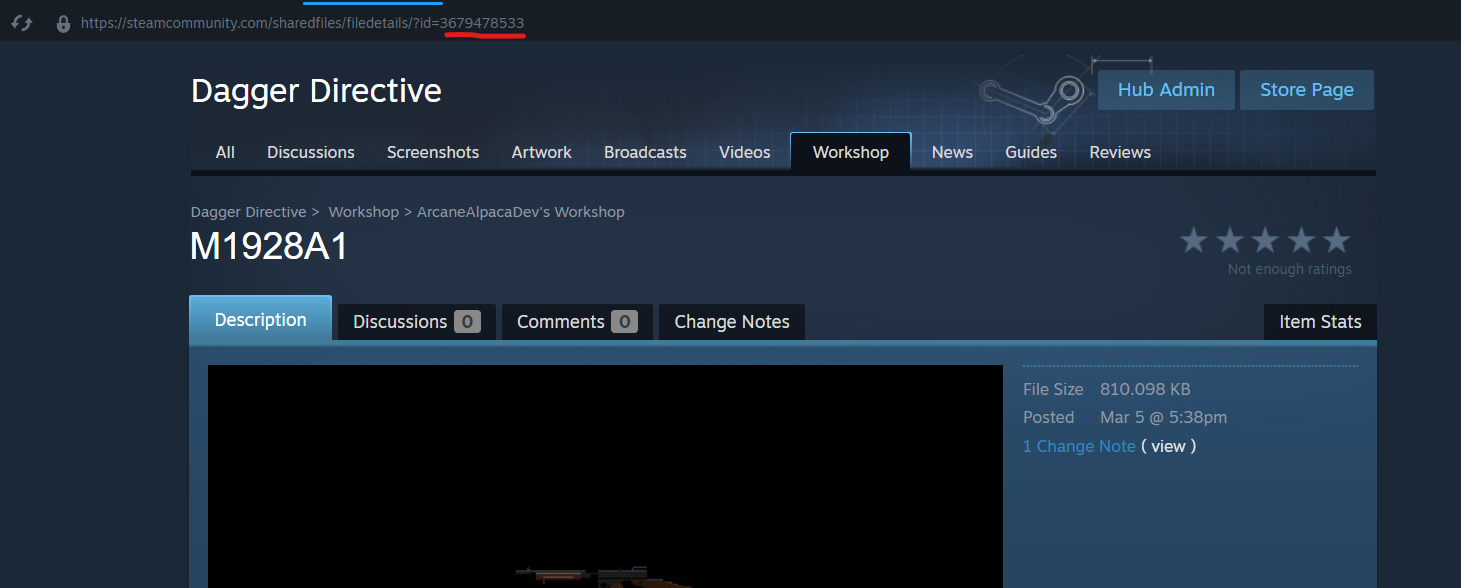Screen dimensions: 1461x588
Task: Switch to the Change Notes tab
Action: tap(732, 322)
